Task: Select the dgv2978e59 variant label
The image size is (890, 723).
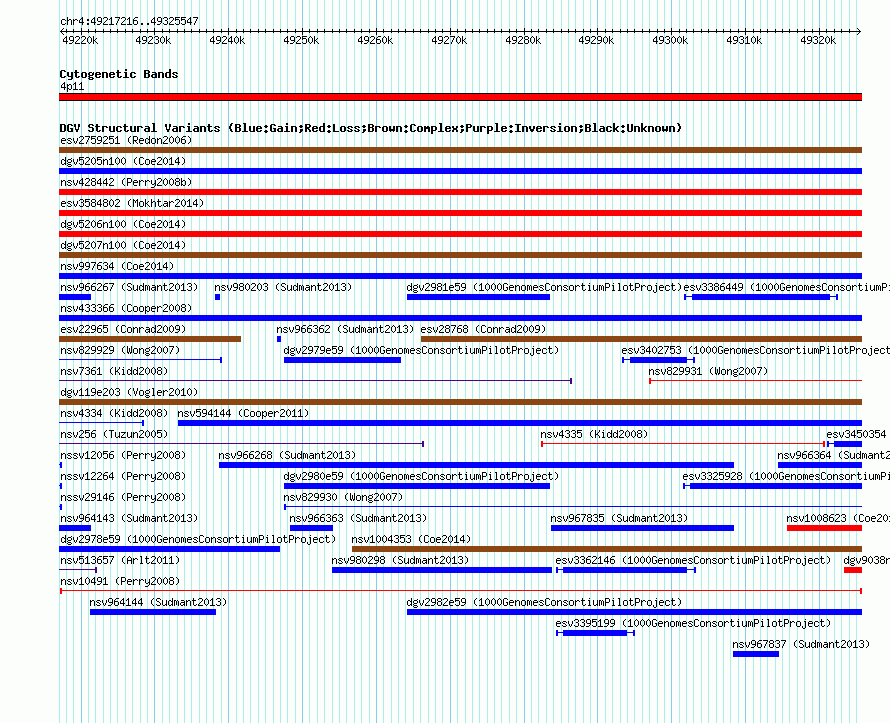Action: click(198, 539)
